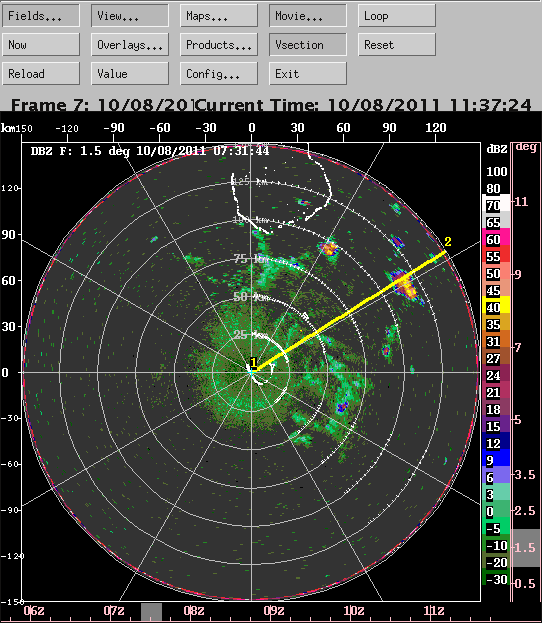Click the Value readout button
The image size is (542, 623).
click(x=130, y=74)
